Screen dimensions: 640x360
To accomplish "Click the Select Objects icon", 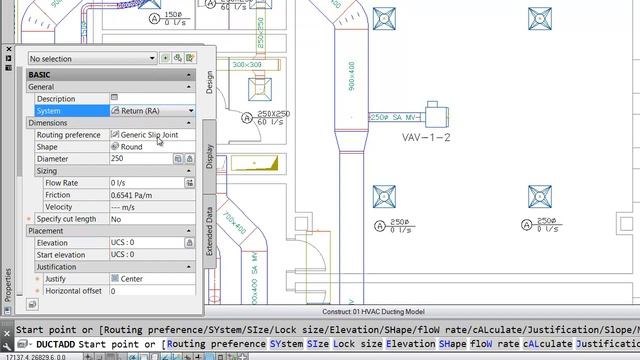I will click(x=178, y=58).
